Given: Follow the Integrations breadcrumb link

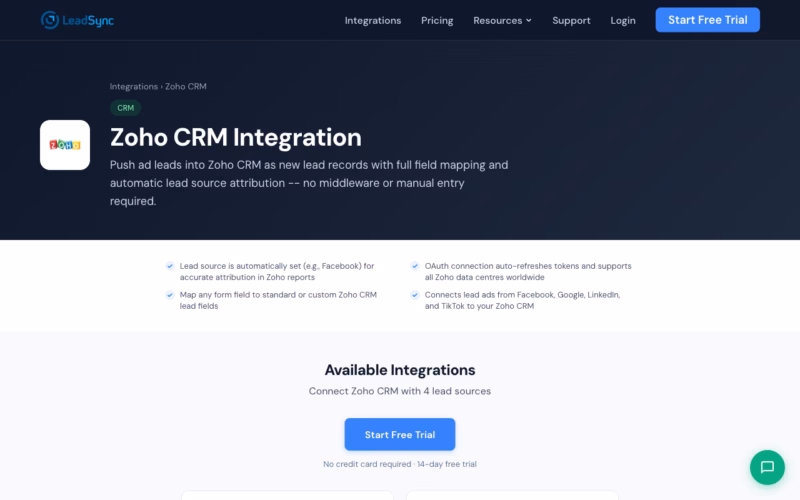Looking at the screenshot, I should pos(134,86).
